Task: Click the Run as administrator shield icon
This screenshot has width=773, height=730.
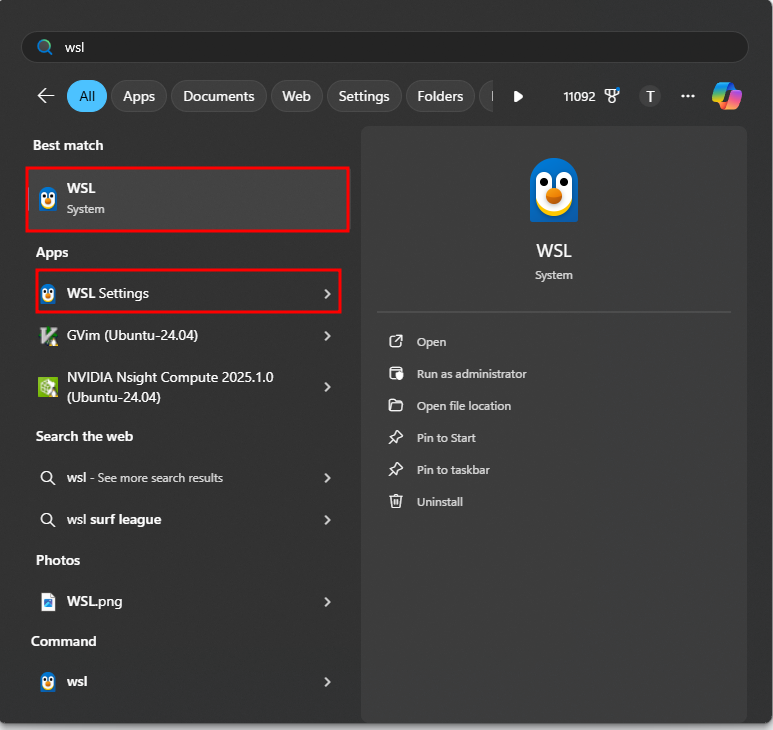Action: (x=396, y=373)
